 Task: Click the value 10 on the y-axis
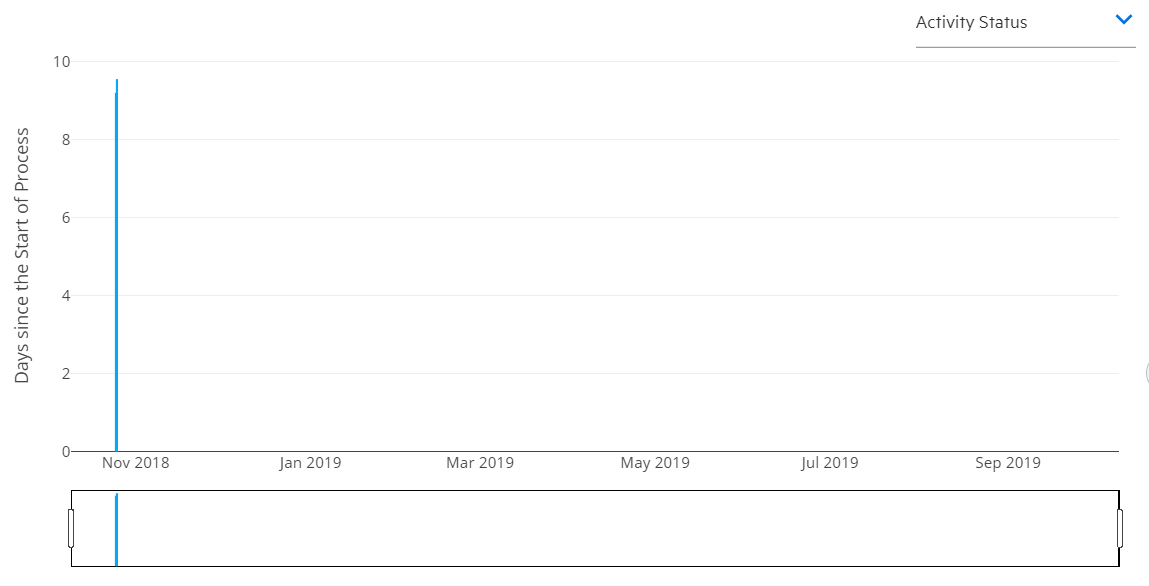tap(62, 62)
